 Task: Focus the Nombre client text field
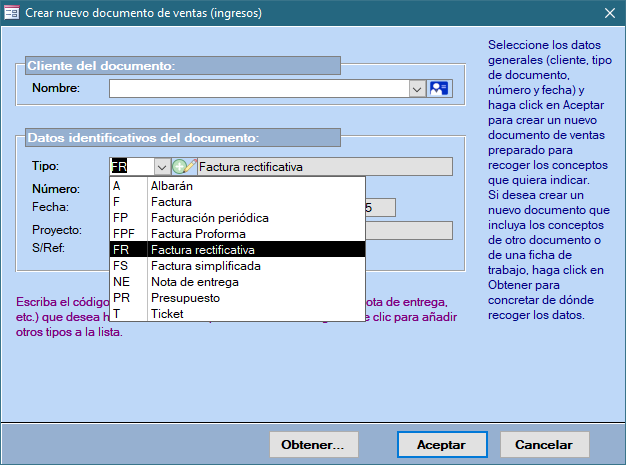click(x=260, y=88)
